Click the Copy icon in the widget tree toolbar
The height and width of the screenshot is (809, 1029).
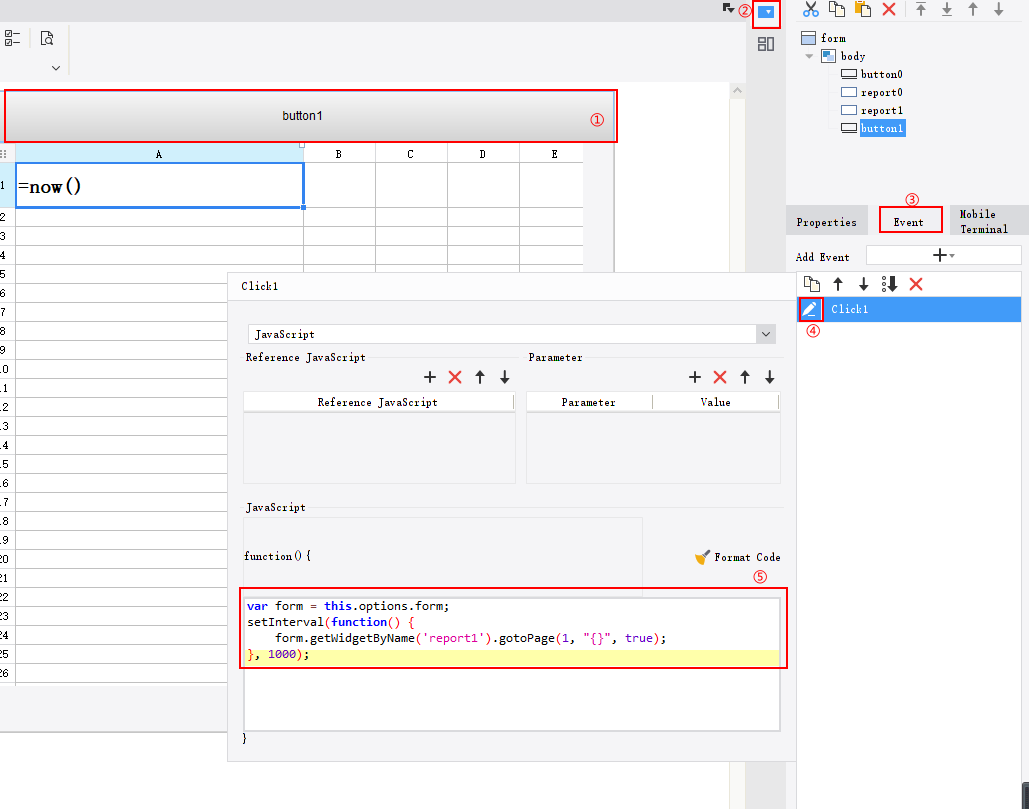click(x=838, y=10)
